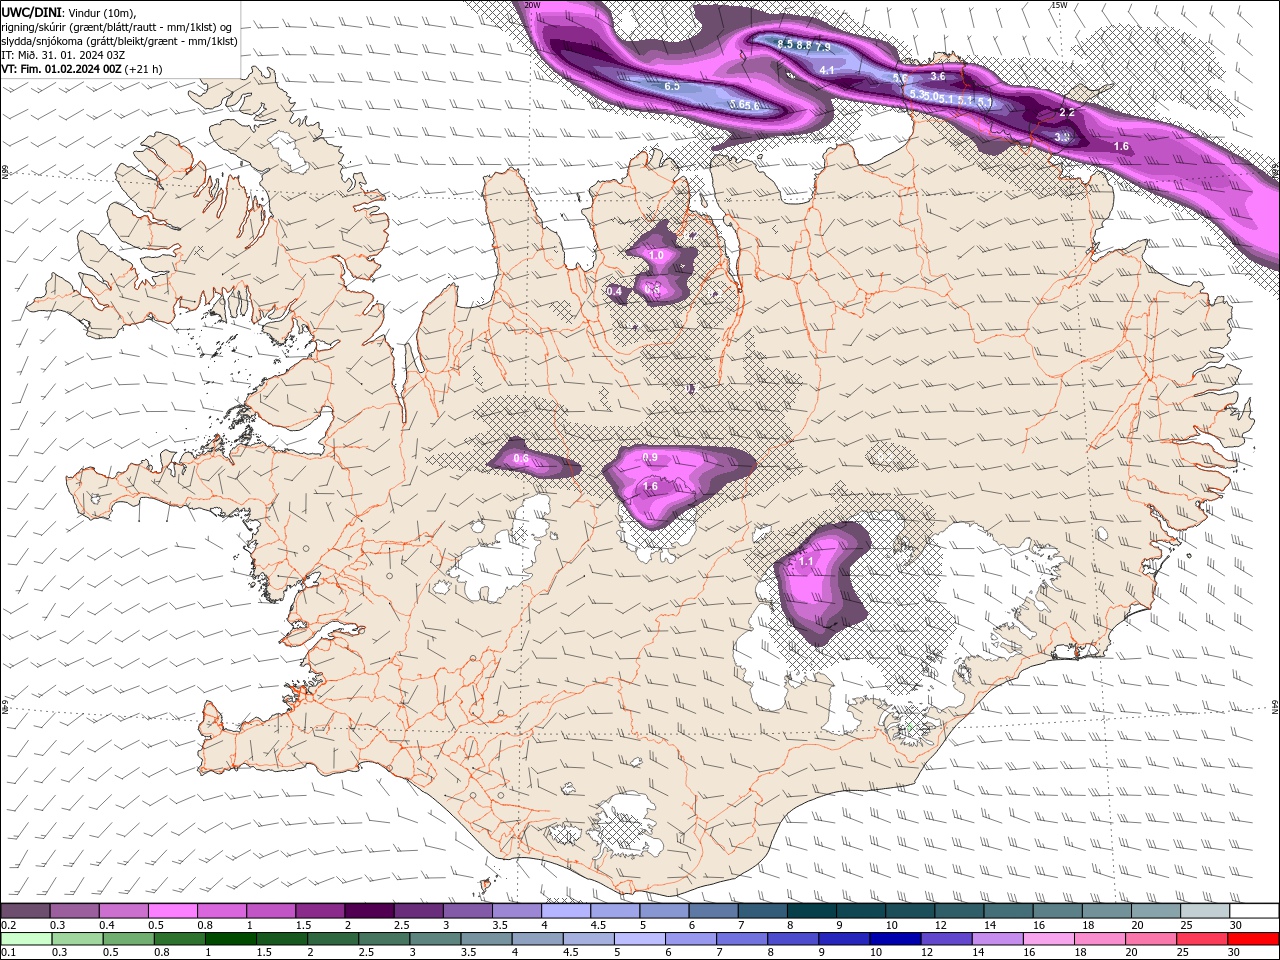1280x960 pixels.
Task: Click the palest green 0.1 swatch in the bottom row
Action: (x=25, y=939)
